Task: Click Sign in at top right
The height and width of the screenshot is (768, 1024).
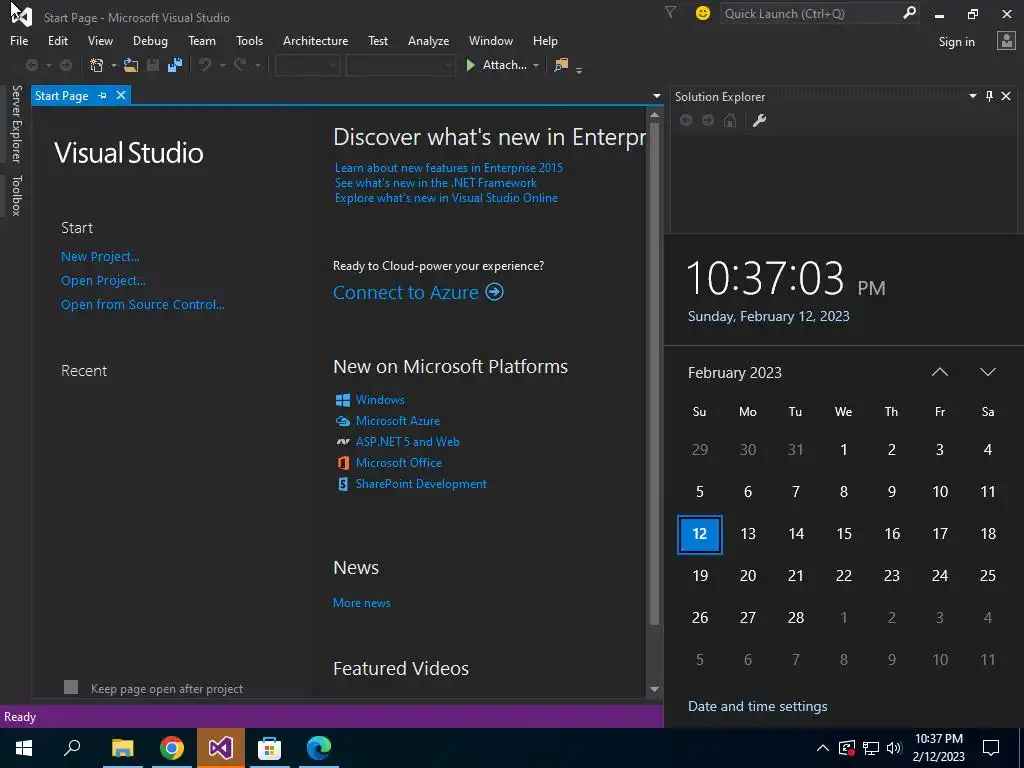Action: (956, 42)
